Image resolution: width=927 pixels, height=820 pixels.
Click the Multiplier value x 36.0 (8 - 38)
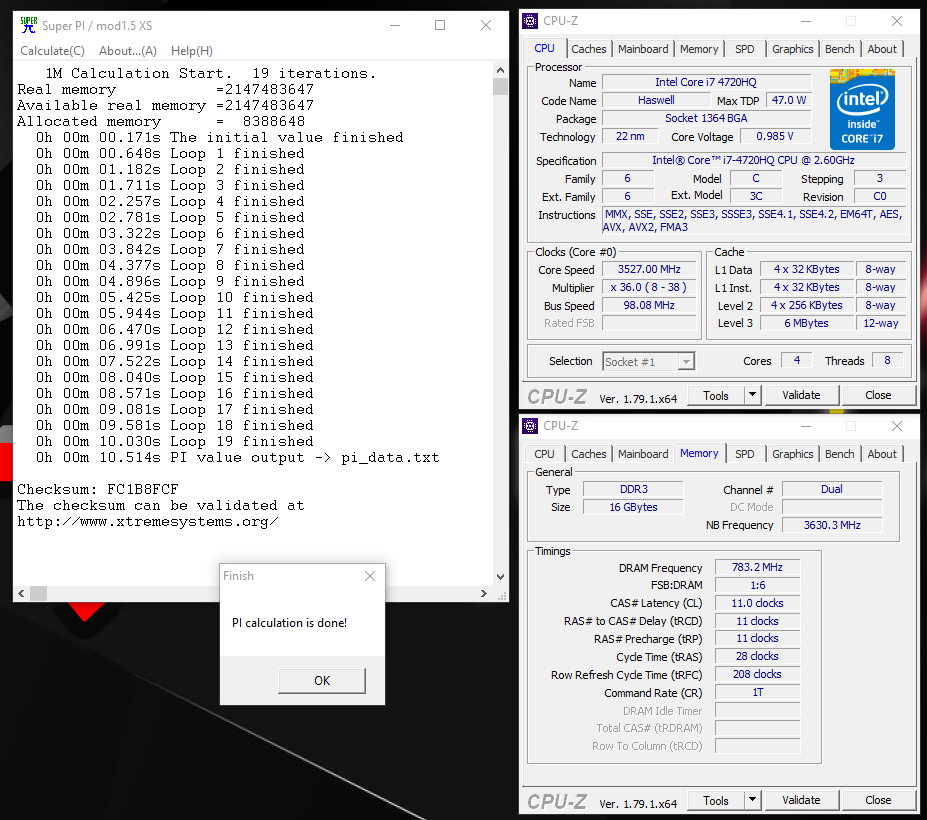point(649,287)
